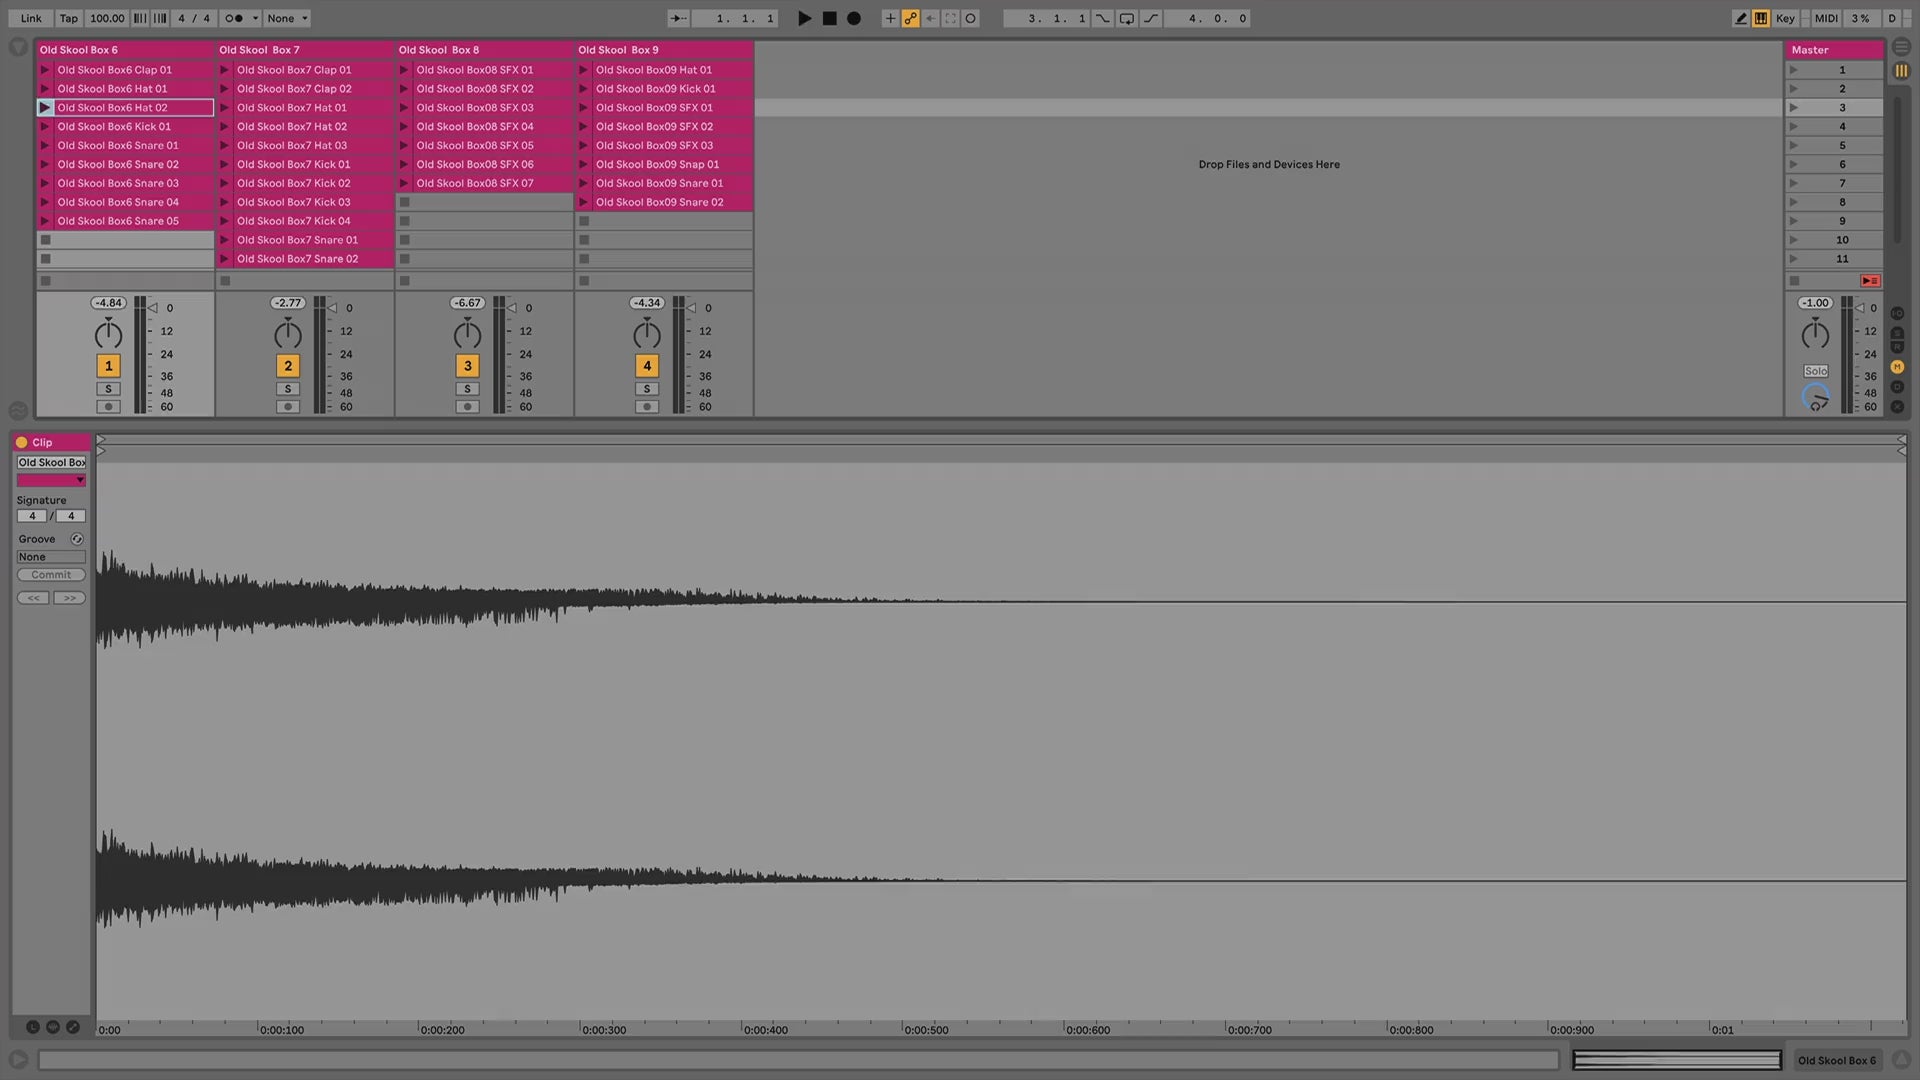The image size is (1920, 1080).
Task: Click the clip name field Old Skool Box
Action: pos(51,462)
